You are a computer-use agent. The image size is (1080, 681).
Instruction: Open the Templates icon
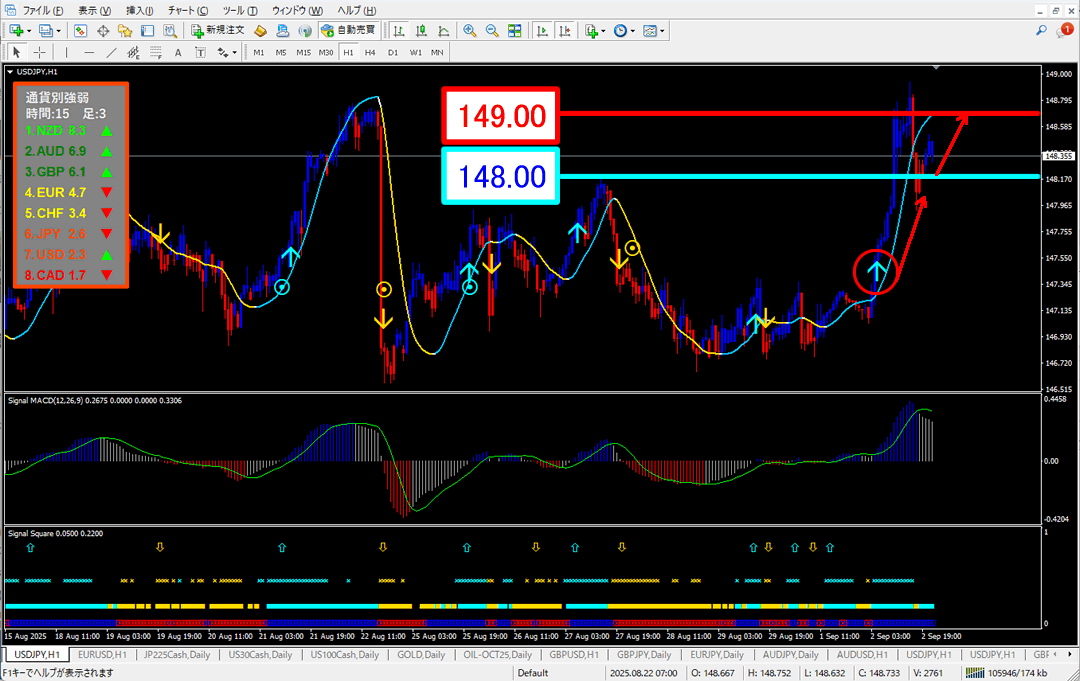tap(650, 31)
